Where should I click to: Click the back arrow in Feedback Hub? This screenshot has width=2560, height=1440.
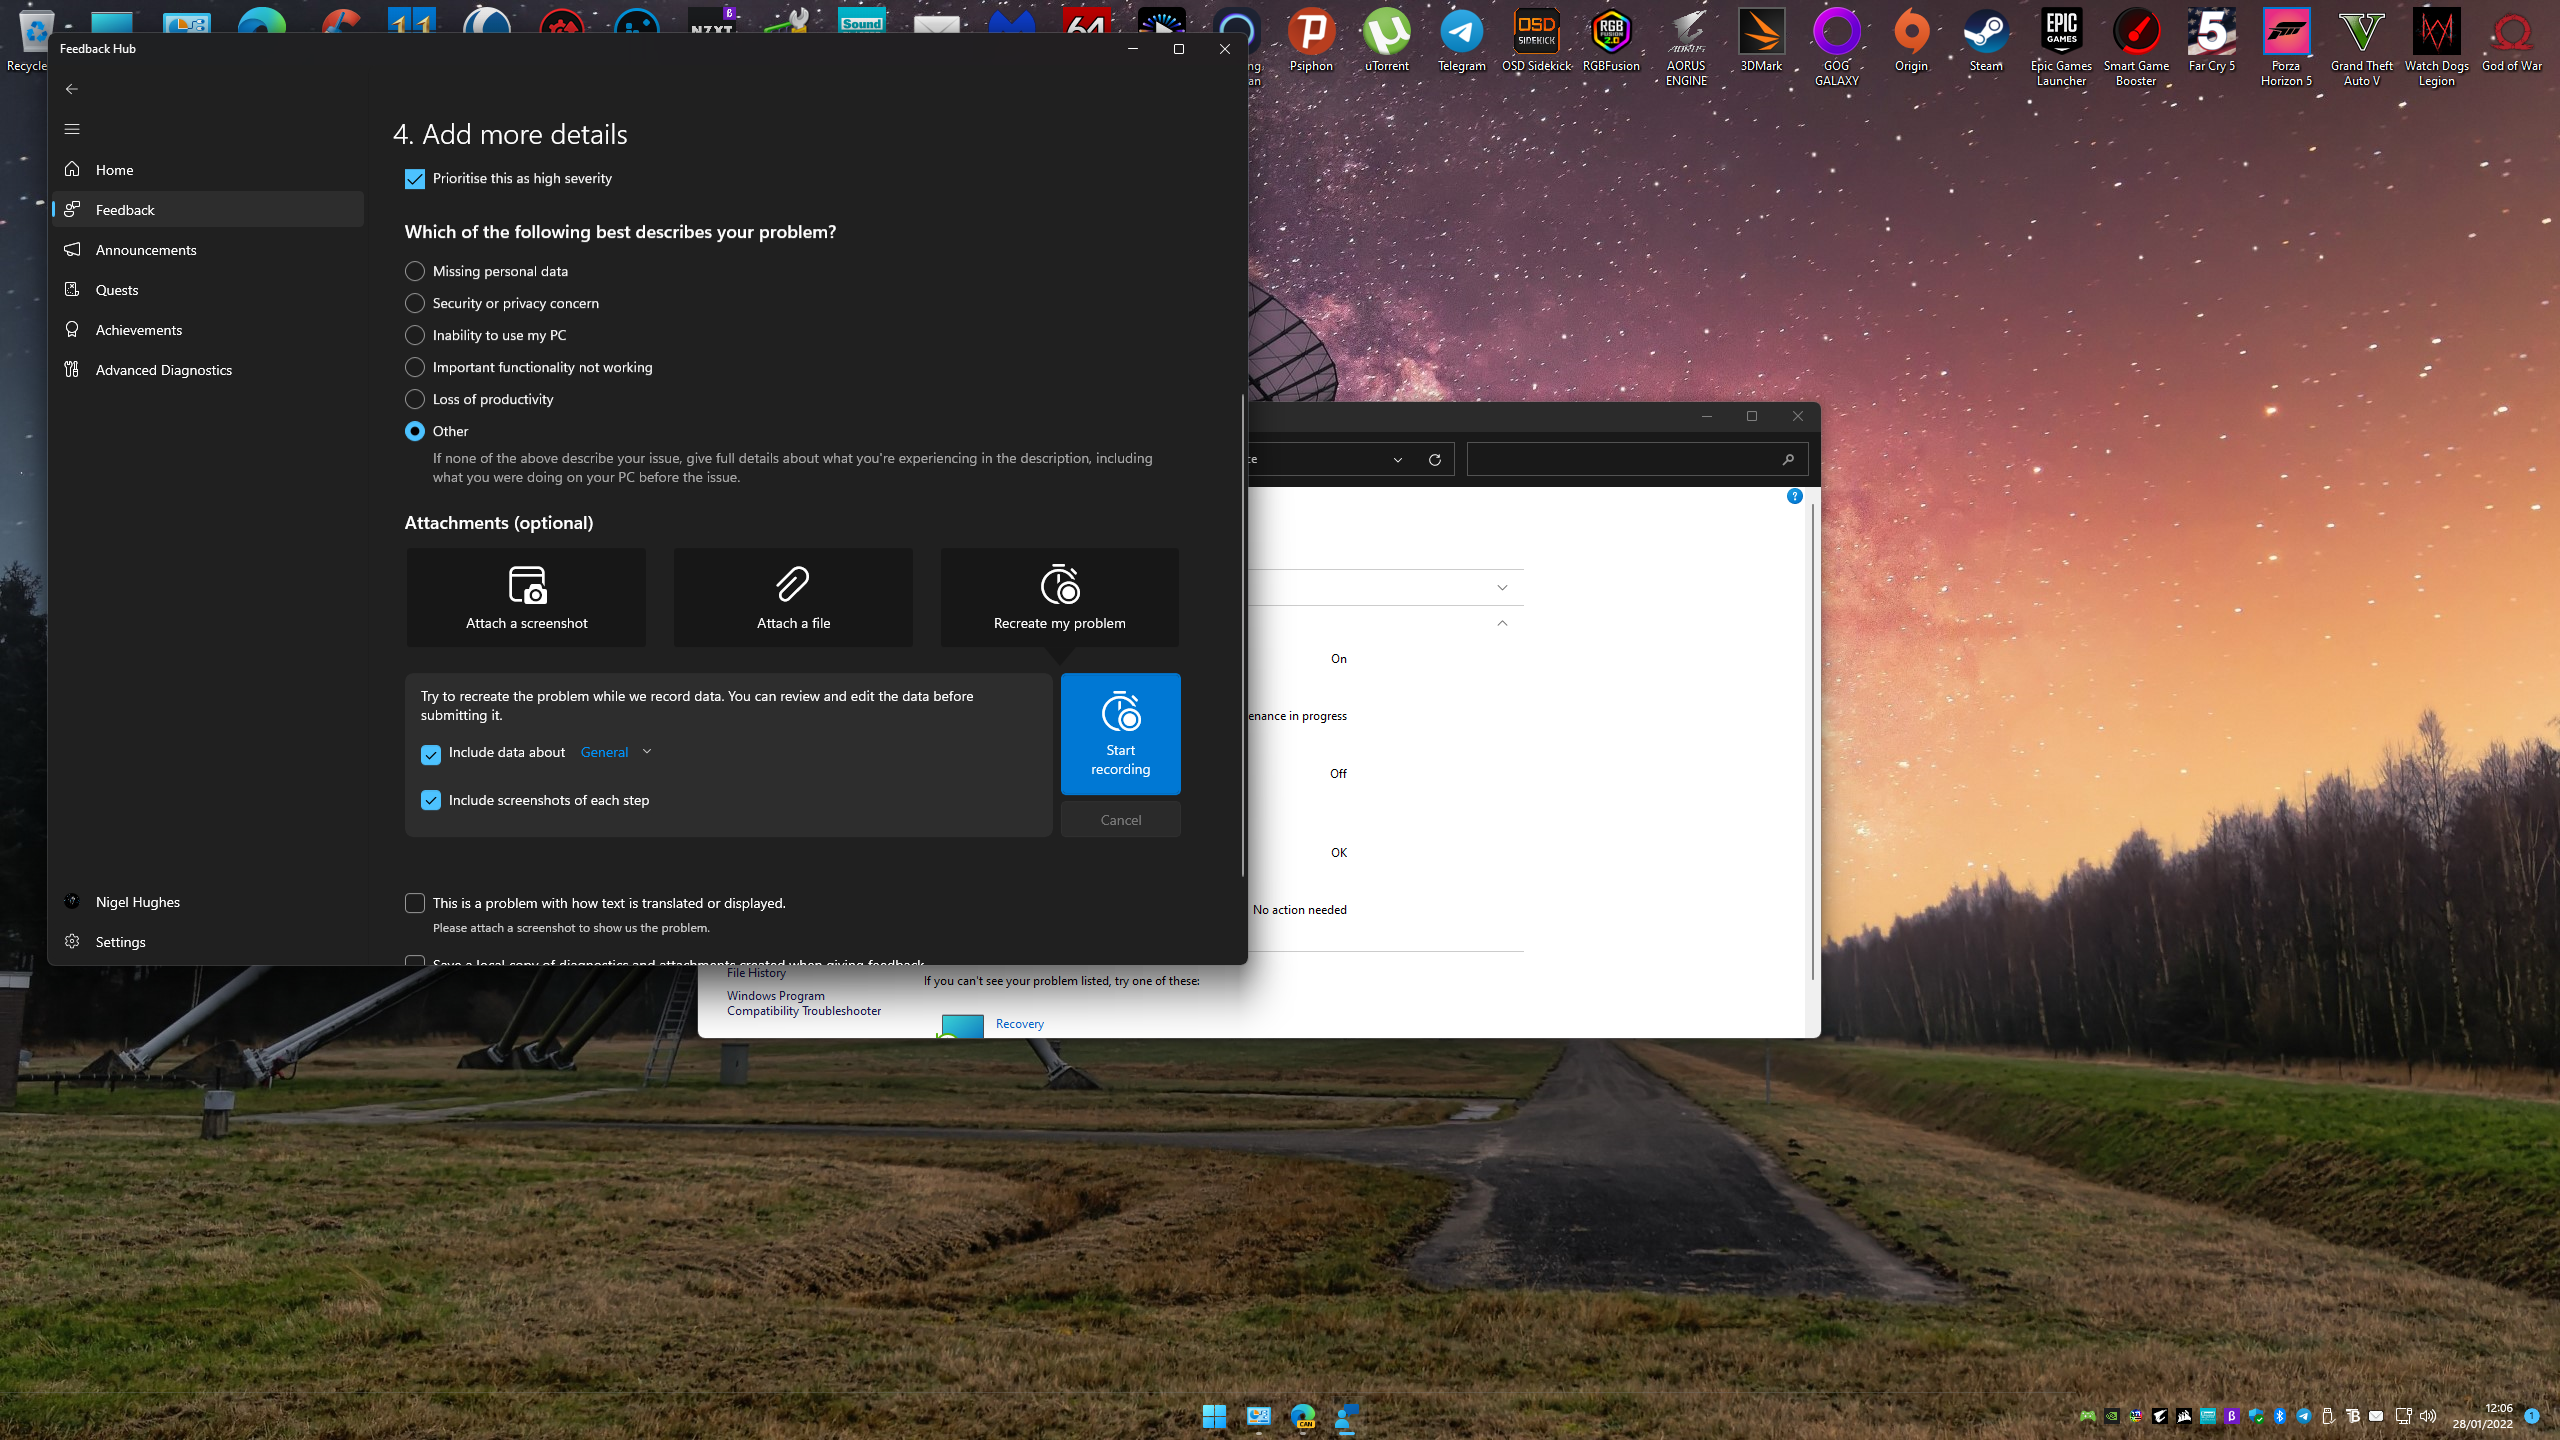click(x=71, y=89)
